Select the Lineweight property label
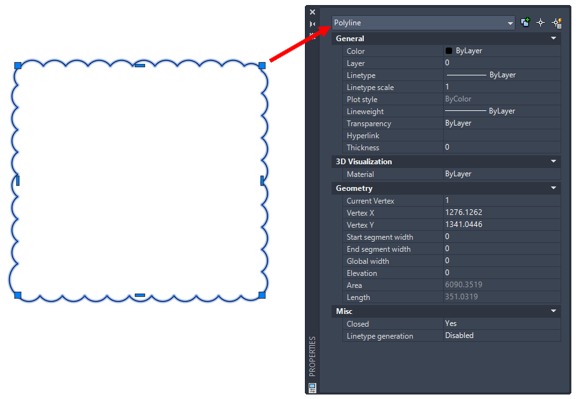The height and width of the screenshot is (399, 578). point(365,111)
